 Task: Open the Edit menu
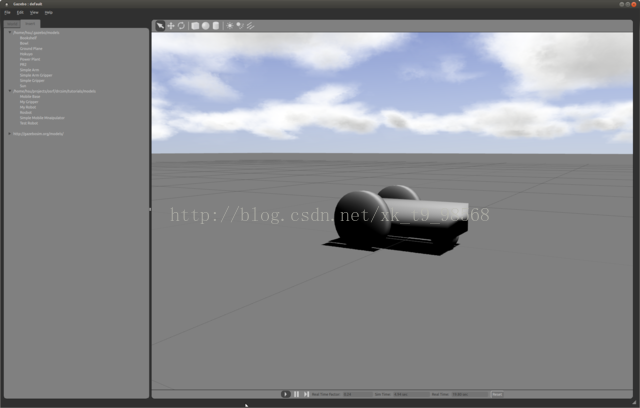click(x=20, y=13)
